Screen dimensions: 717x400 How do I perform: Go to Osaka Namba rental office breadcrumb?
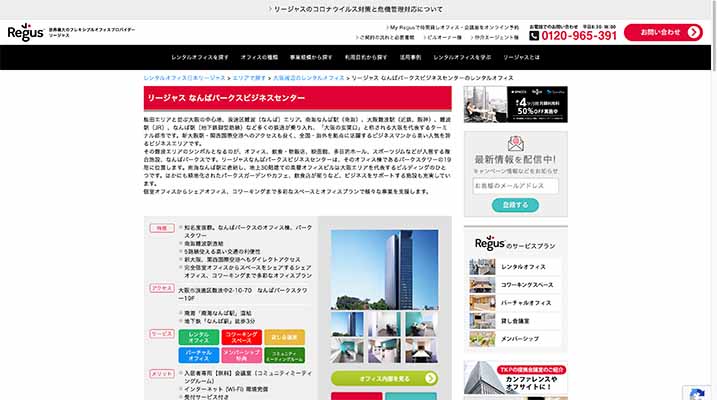coord(309,78)
